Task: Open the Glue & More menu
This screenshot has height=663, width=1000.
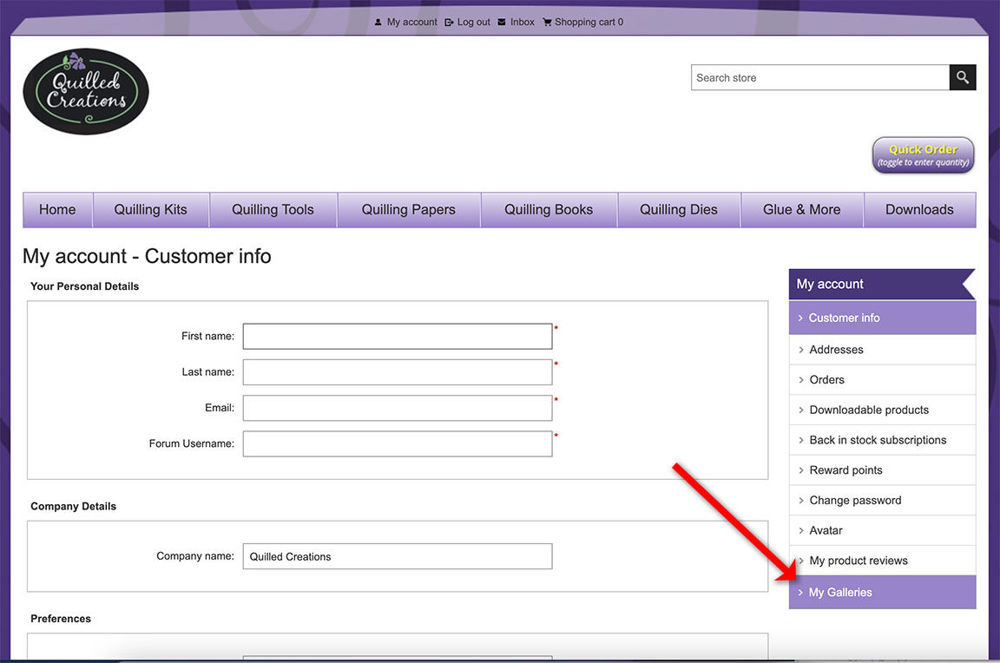Action: tap(802, 210)
